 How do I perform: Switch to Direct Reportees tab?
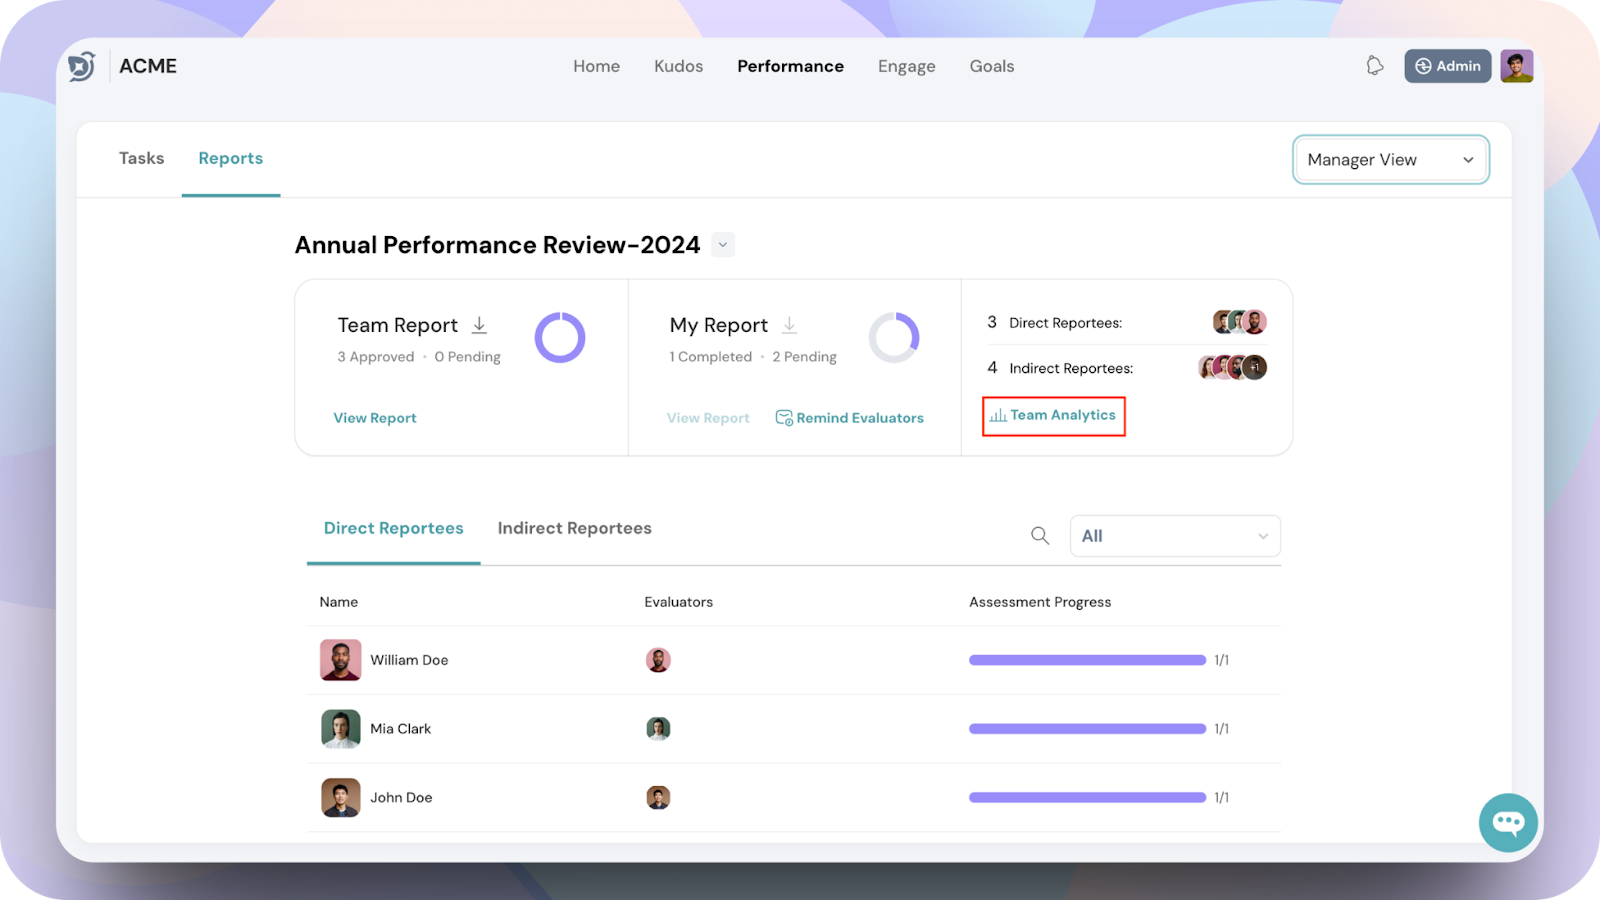coord(394,528)
